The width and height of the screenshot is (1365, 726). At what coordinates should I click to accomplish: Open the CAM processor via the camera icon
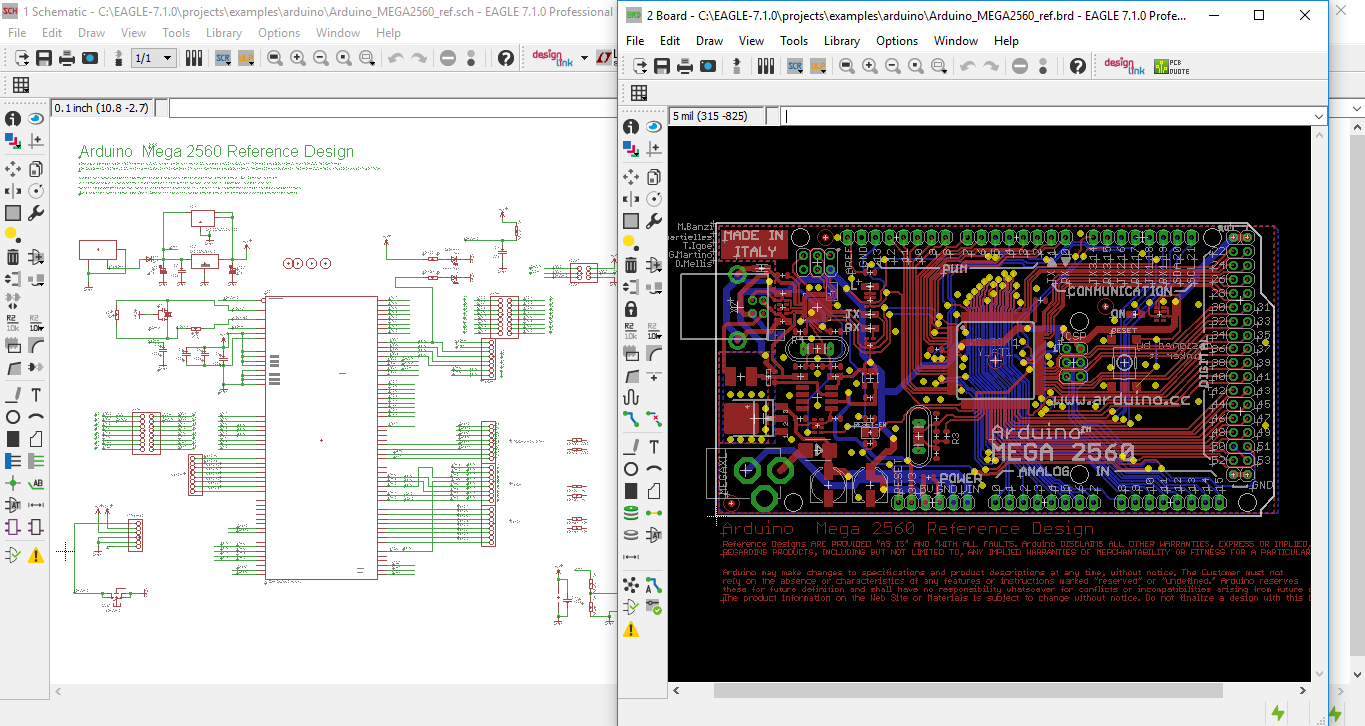pos(706,65)
